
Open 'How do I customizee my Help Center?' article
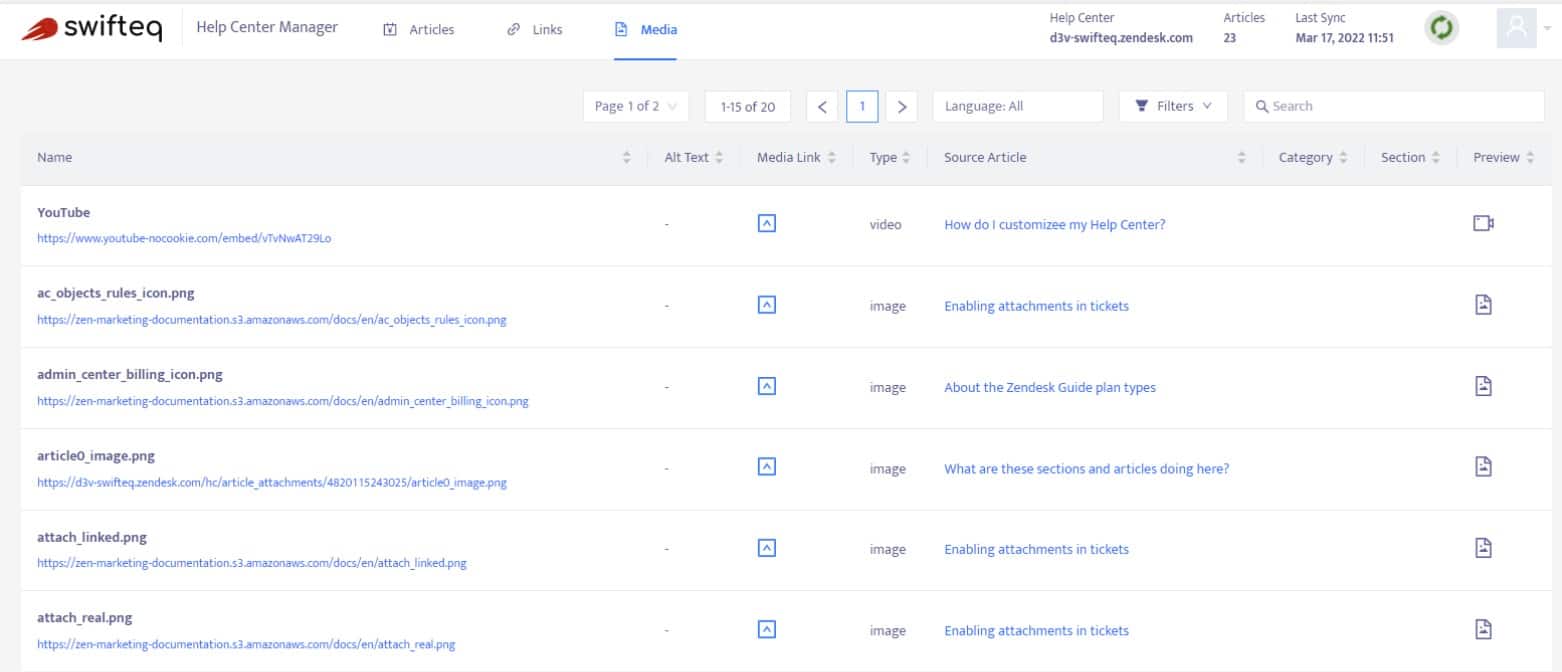tap(1055, 224)
